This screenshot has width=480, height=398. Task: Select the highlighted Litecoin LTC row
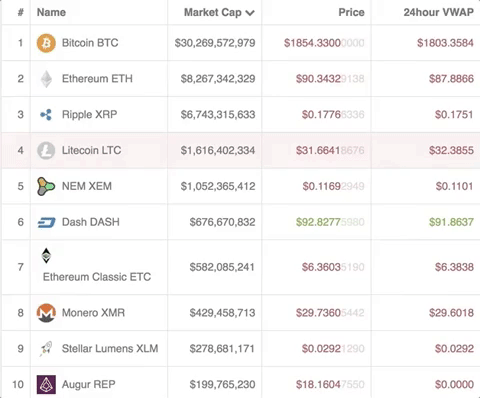pyautogui.click(x=240, y=150)
